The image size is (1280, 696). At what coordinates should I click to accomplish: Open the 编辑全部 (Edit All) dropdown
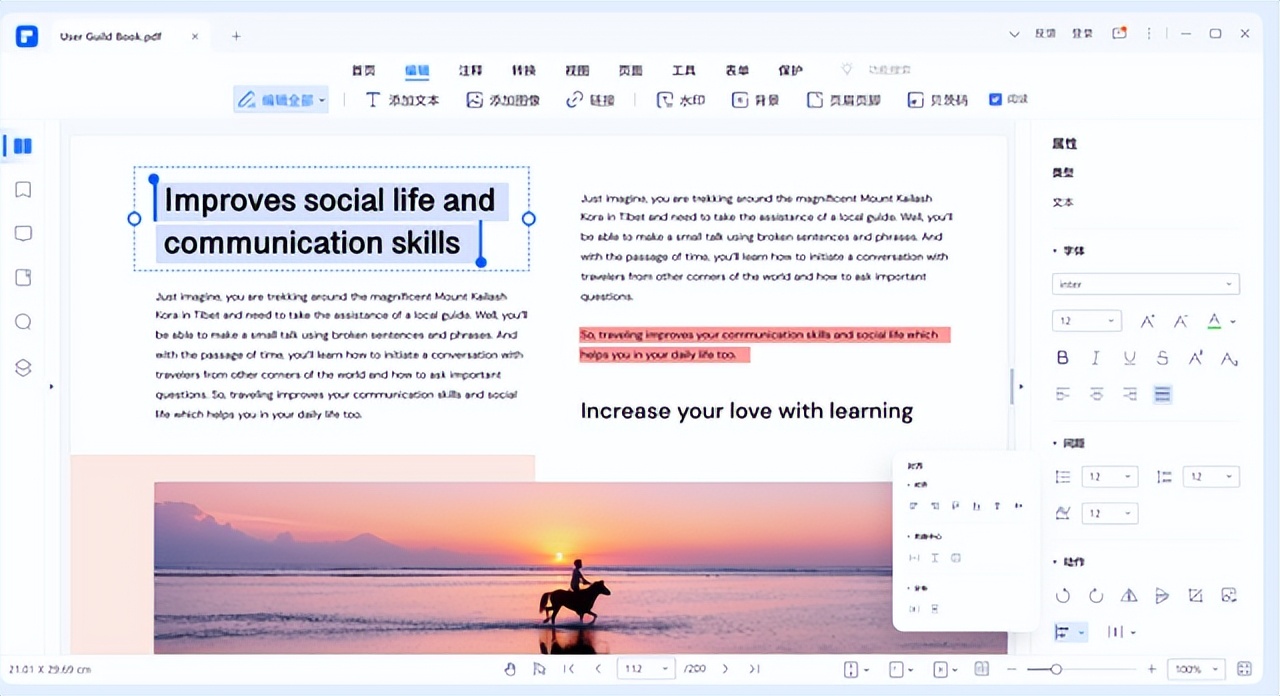pos(281,100)
